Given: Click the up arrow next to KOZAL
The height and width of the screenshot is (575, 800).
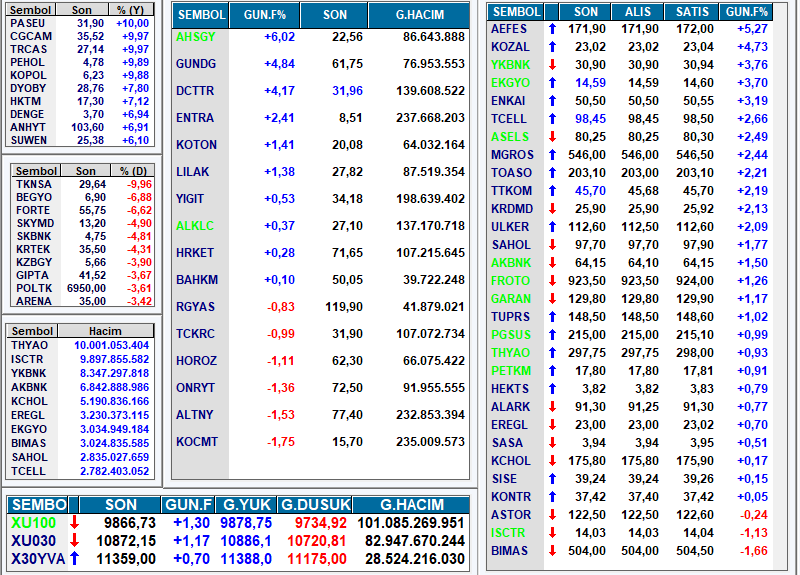Looking at the screenshot, I should pos(552,47).
